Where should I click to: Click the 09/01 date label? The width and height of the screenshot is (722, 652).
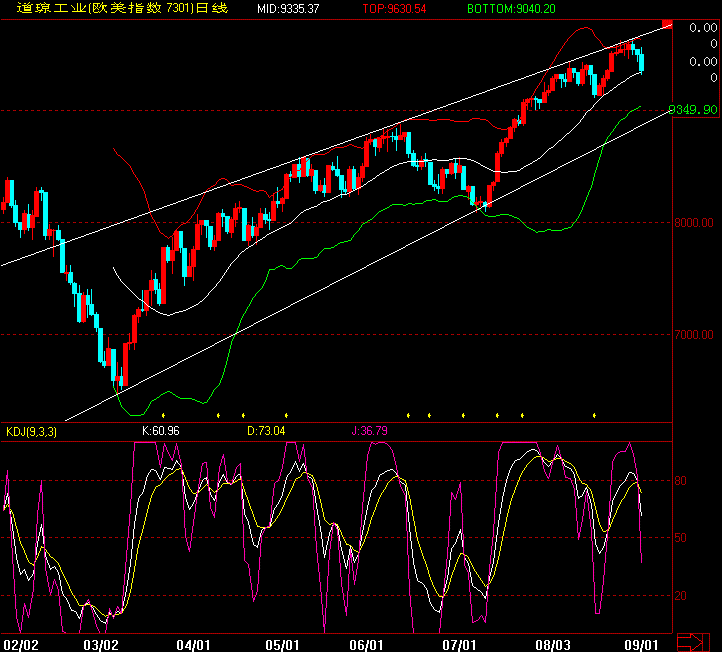pos(641,645)
